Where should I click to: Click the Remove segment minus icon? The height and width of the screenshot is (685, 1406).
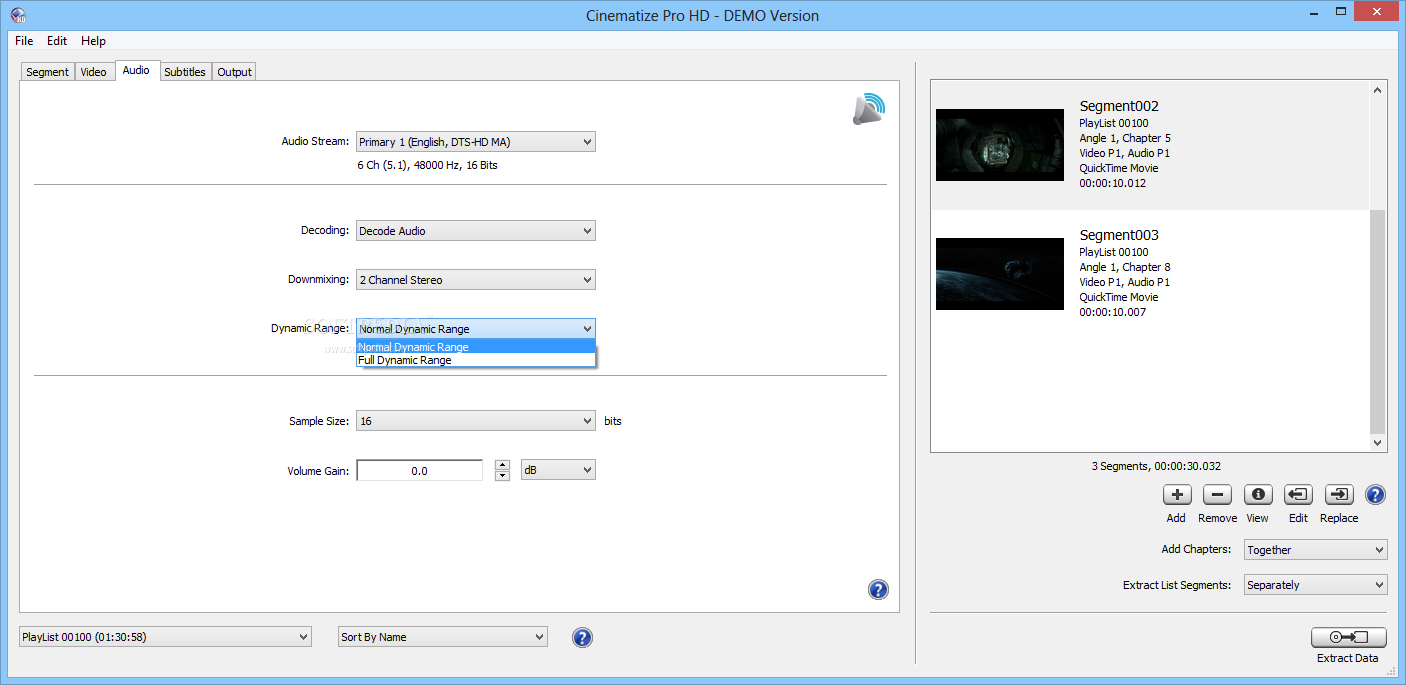[x=1217, y=494]
